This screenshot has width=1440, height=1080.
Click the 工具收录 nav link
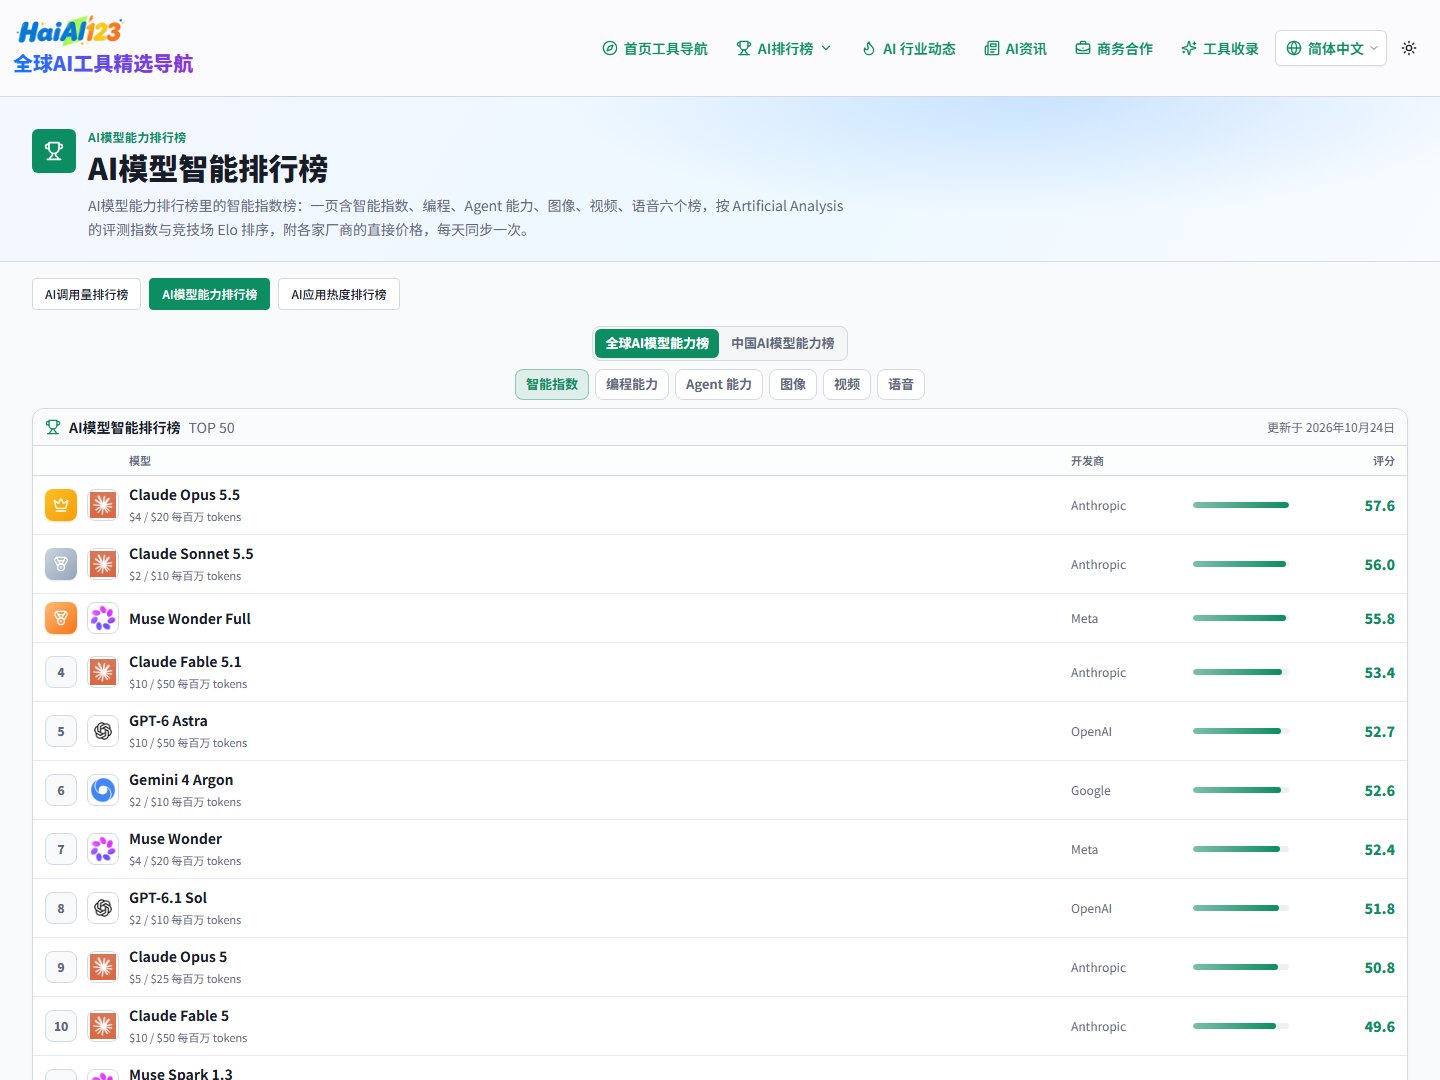click(1220, 48)
